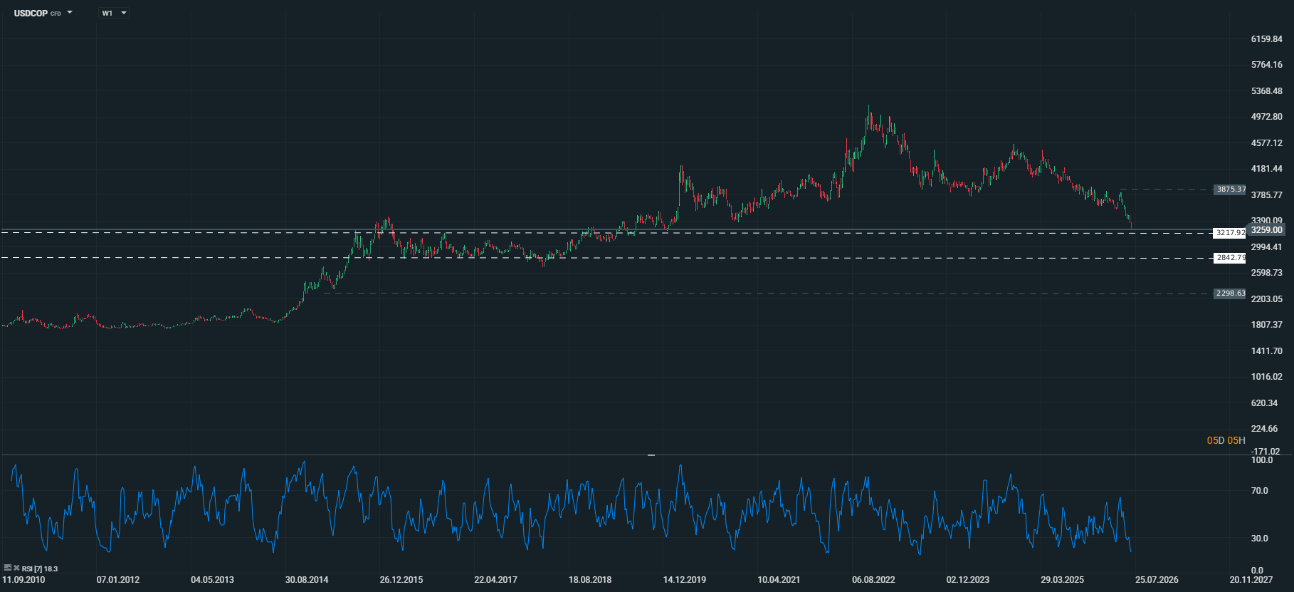Click price axis label 4577.12
Screen dimensions: 1294x592
1266,143
